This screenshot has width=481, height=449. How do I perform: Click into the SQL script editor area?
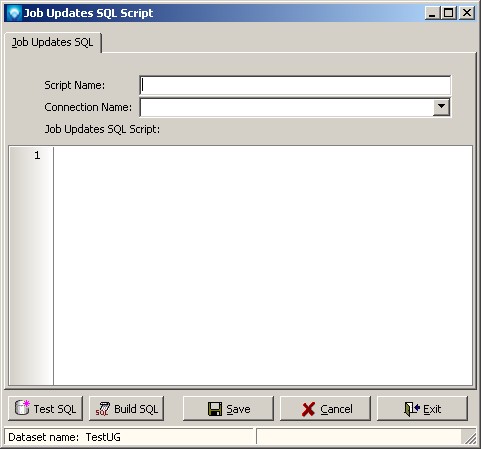pos(263,266)
